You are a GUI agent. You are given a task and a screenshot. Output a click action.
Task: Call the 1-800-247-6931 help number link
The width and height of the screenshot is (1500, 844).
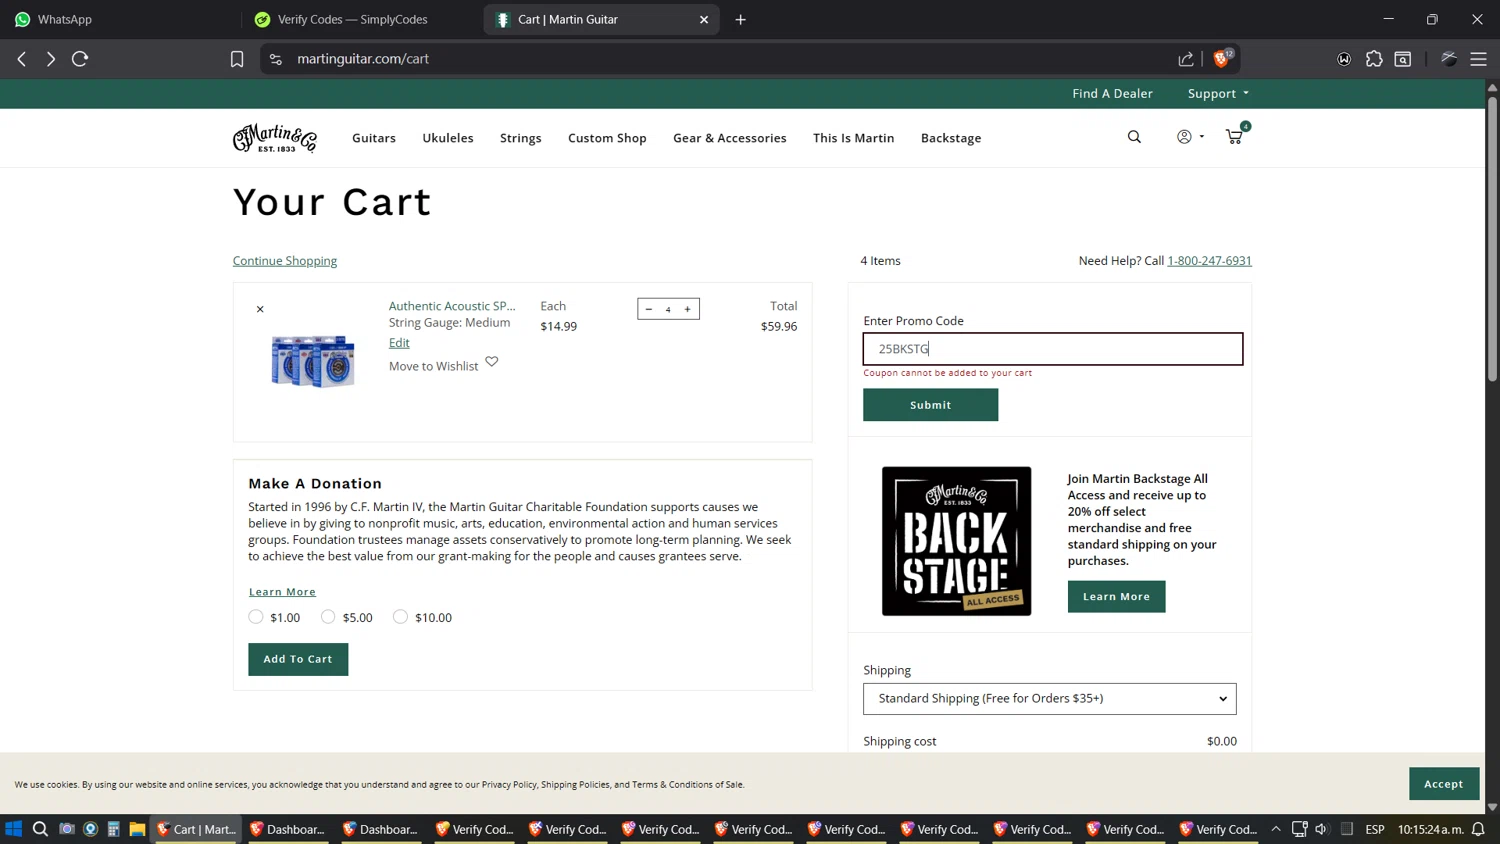tap(1209, 261)
